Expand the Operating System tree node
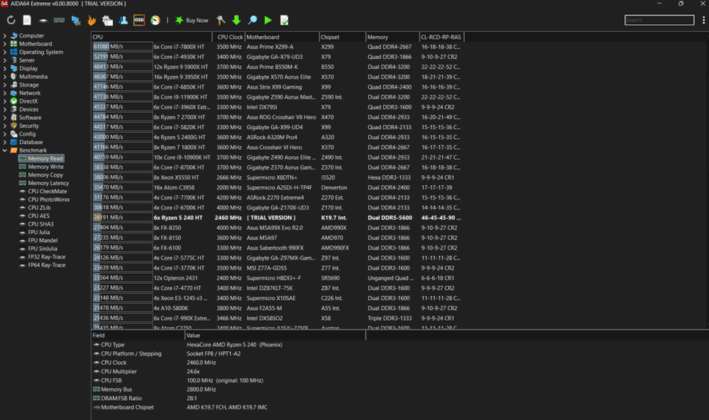 coord(5,52)
